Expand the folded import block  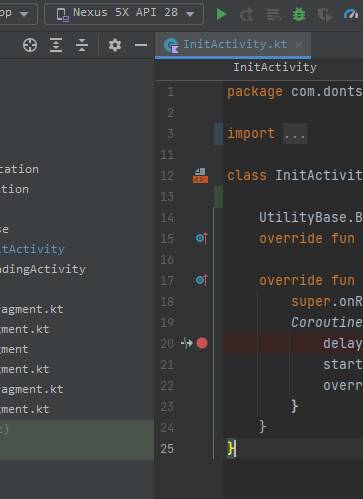(295, 134)
